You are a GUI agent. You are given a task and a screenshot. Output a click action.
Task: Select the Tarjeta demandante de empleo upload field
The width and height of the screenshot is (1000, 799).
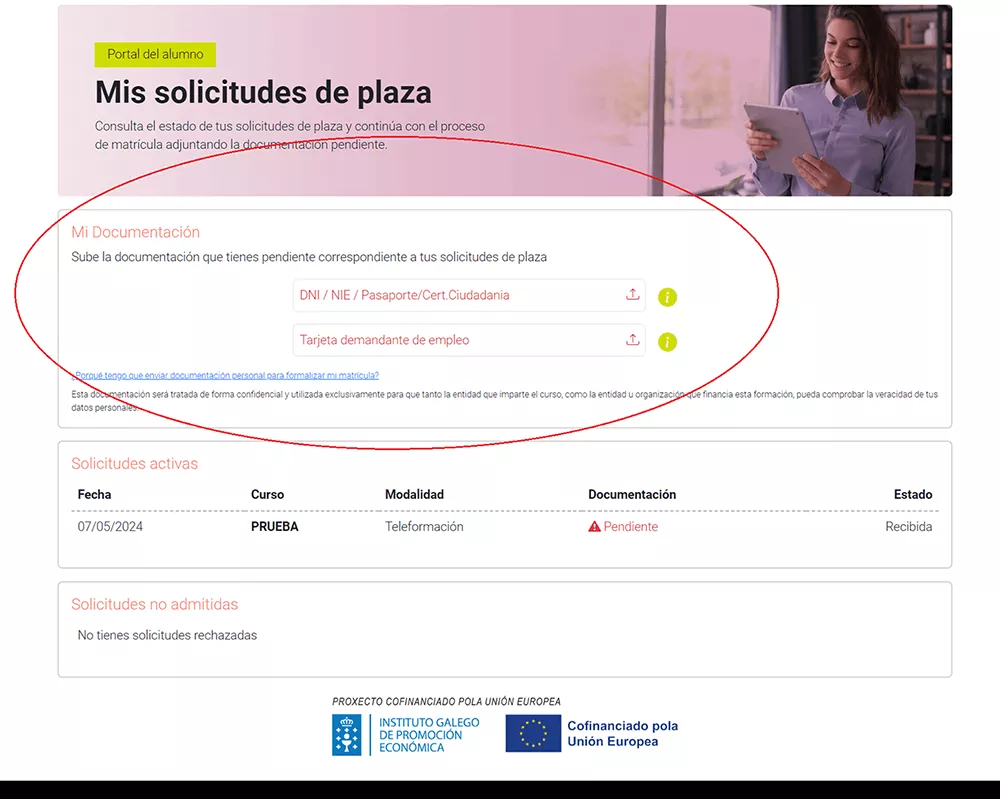pos(469,340)
